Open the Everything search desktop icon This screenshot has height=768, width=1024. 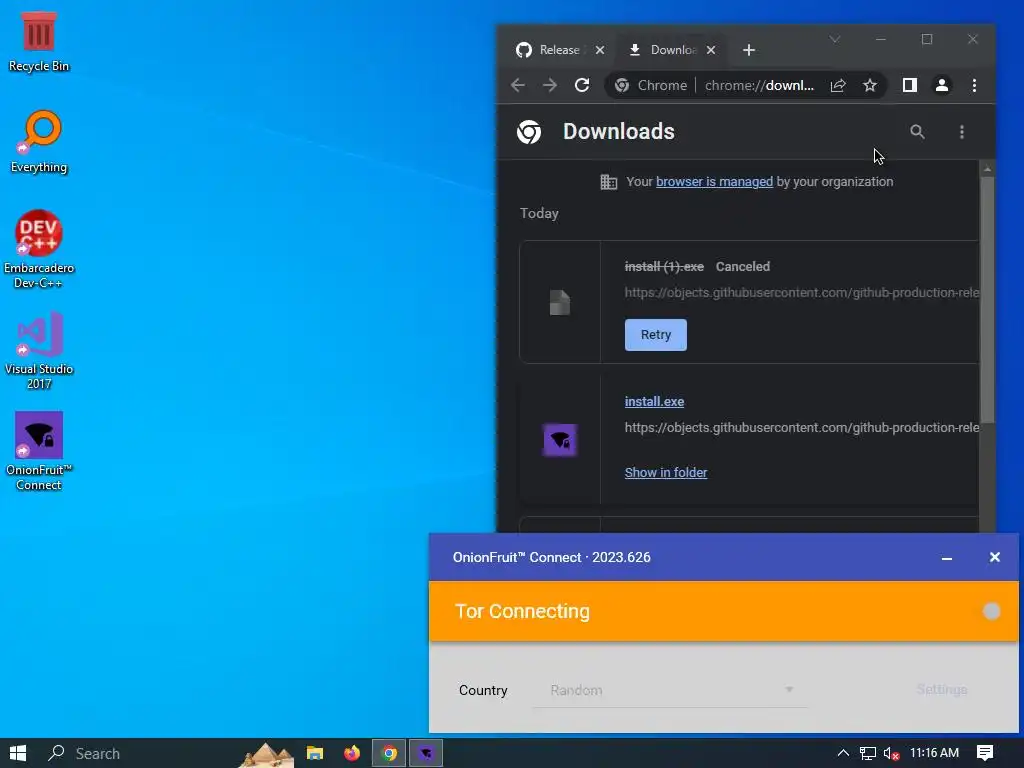39,142
